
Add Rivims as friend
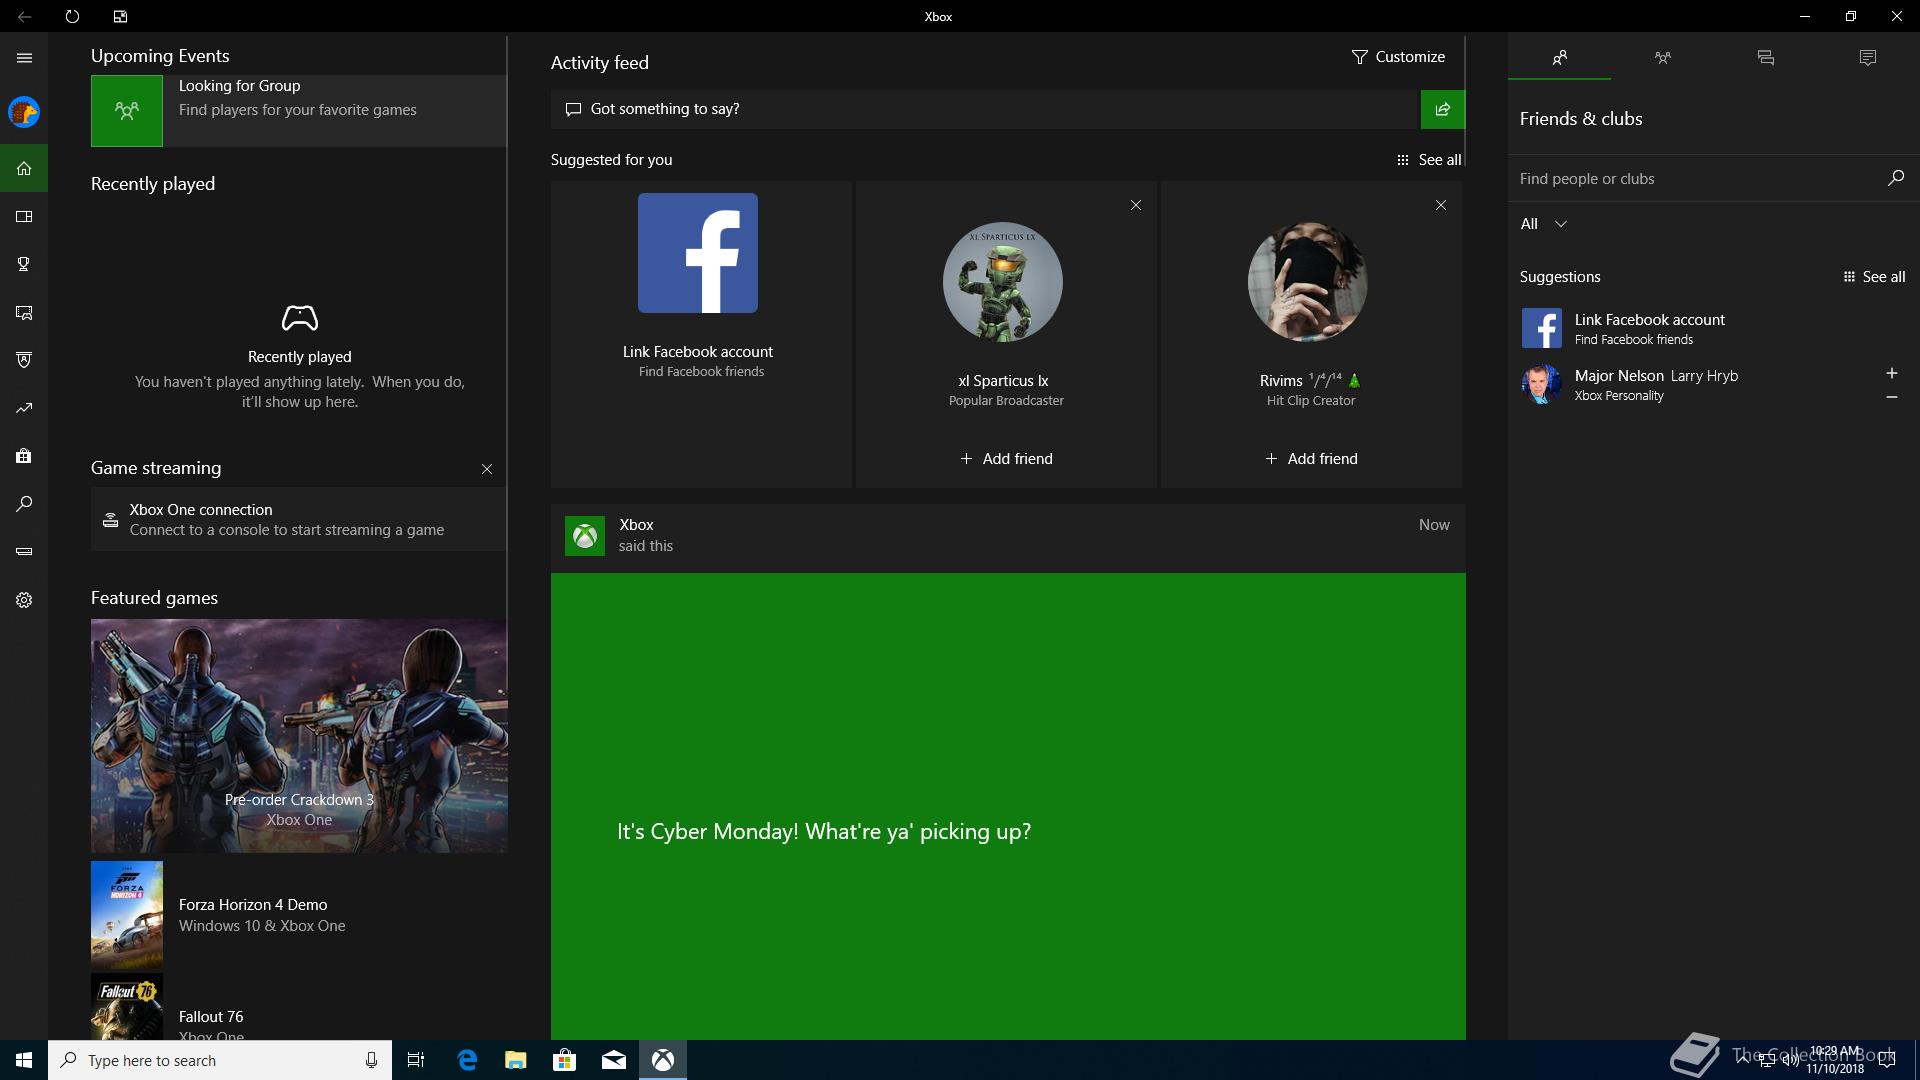coord(1311,459)
